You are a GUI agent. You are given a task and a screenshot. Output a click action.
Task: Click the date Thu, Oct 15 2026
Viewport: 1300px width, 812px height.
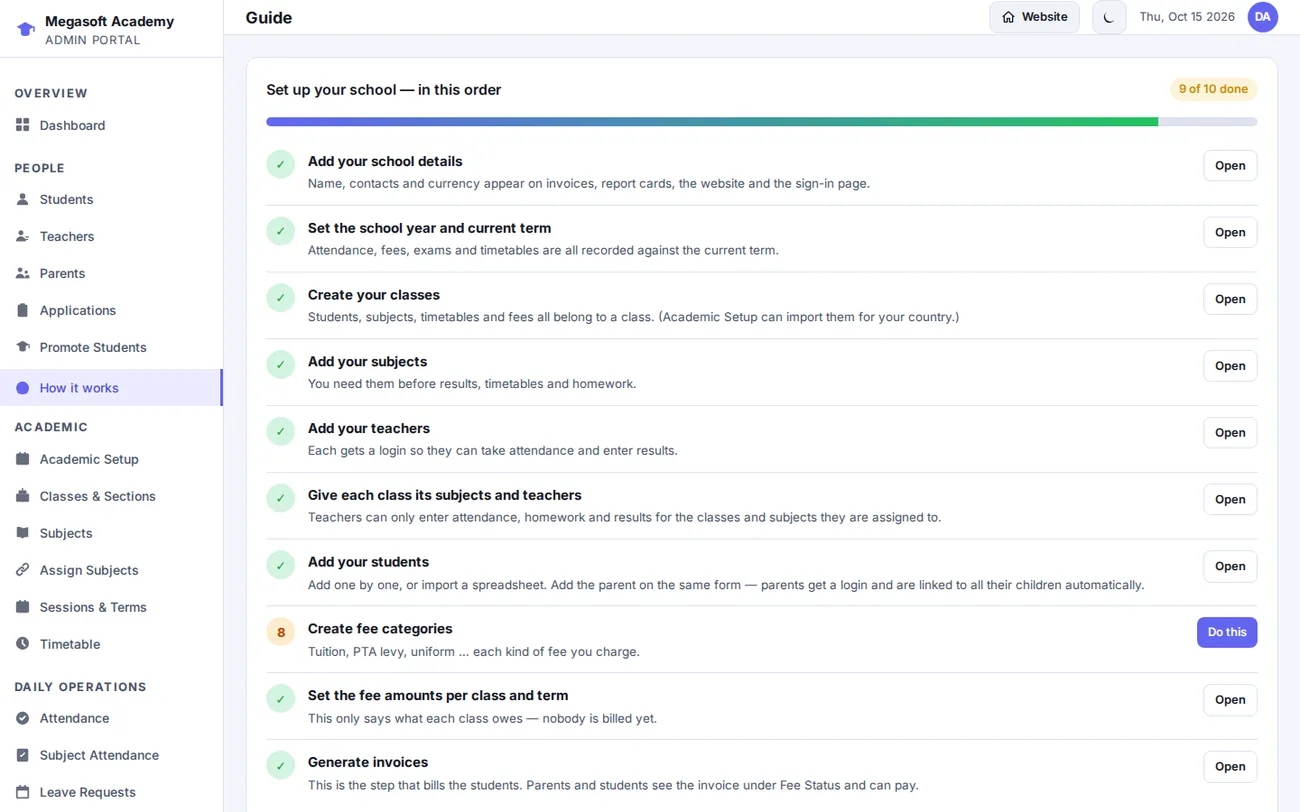[1187, 17]
